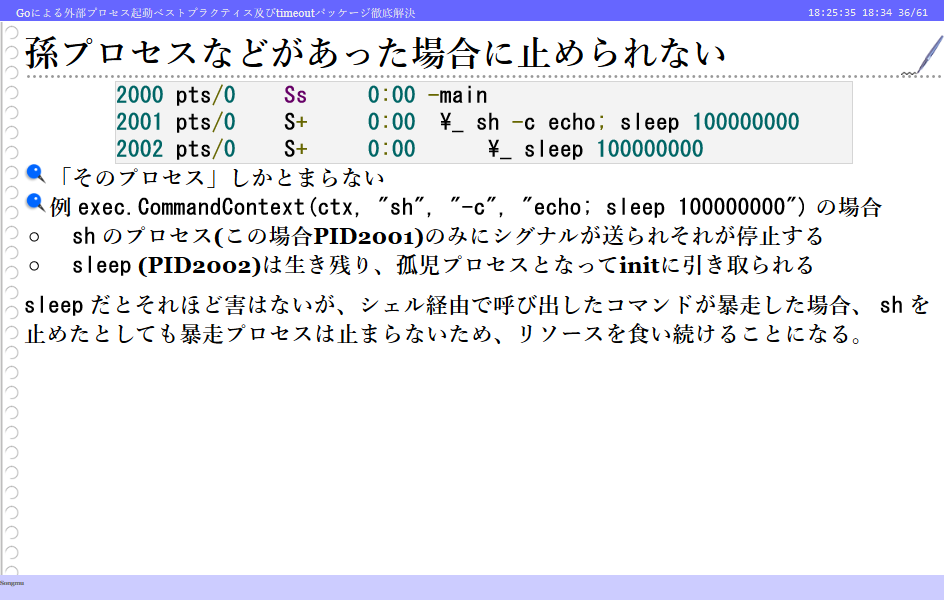Click the pen icon at the slide corner
The height and width of the screenshot is (600, 944).
[x=923, y=55]
